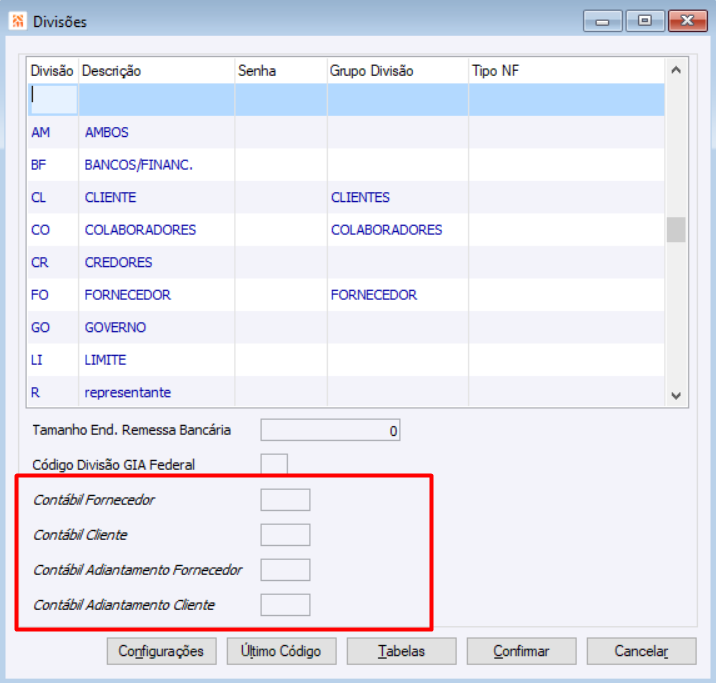Screen dimensions: 716x683
Task: Open the Configurações button
Action: tap(161, 651)
